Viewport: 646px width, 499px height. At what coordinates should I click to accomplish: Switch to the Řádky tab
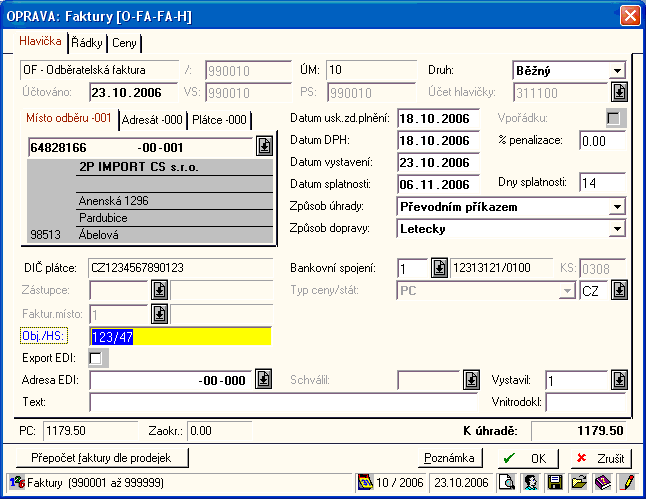point(88,43)
